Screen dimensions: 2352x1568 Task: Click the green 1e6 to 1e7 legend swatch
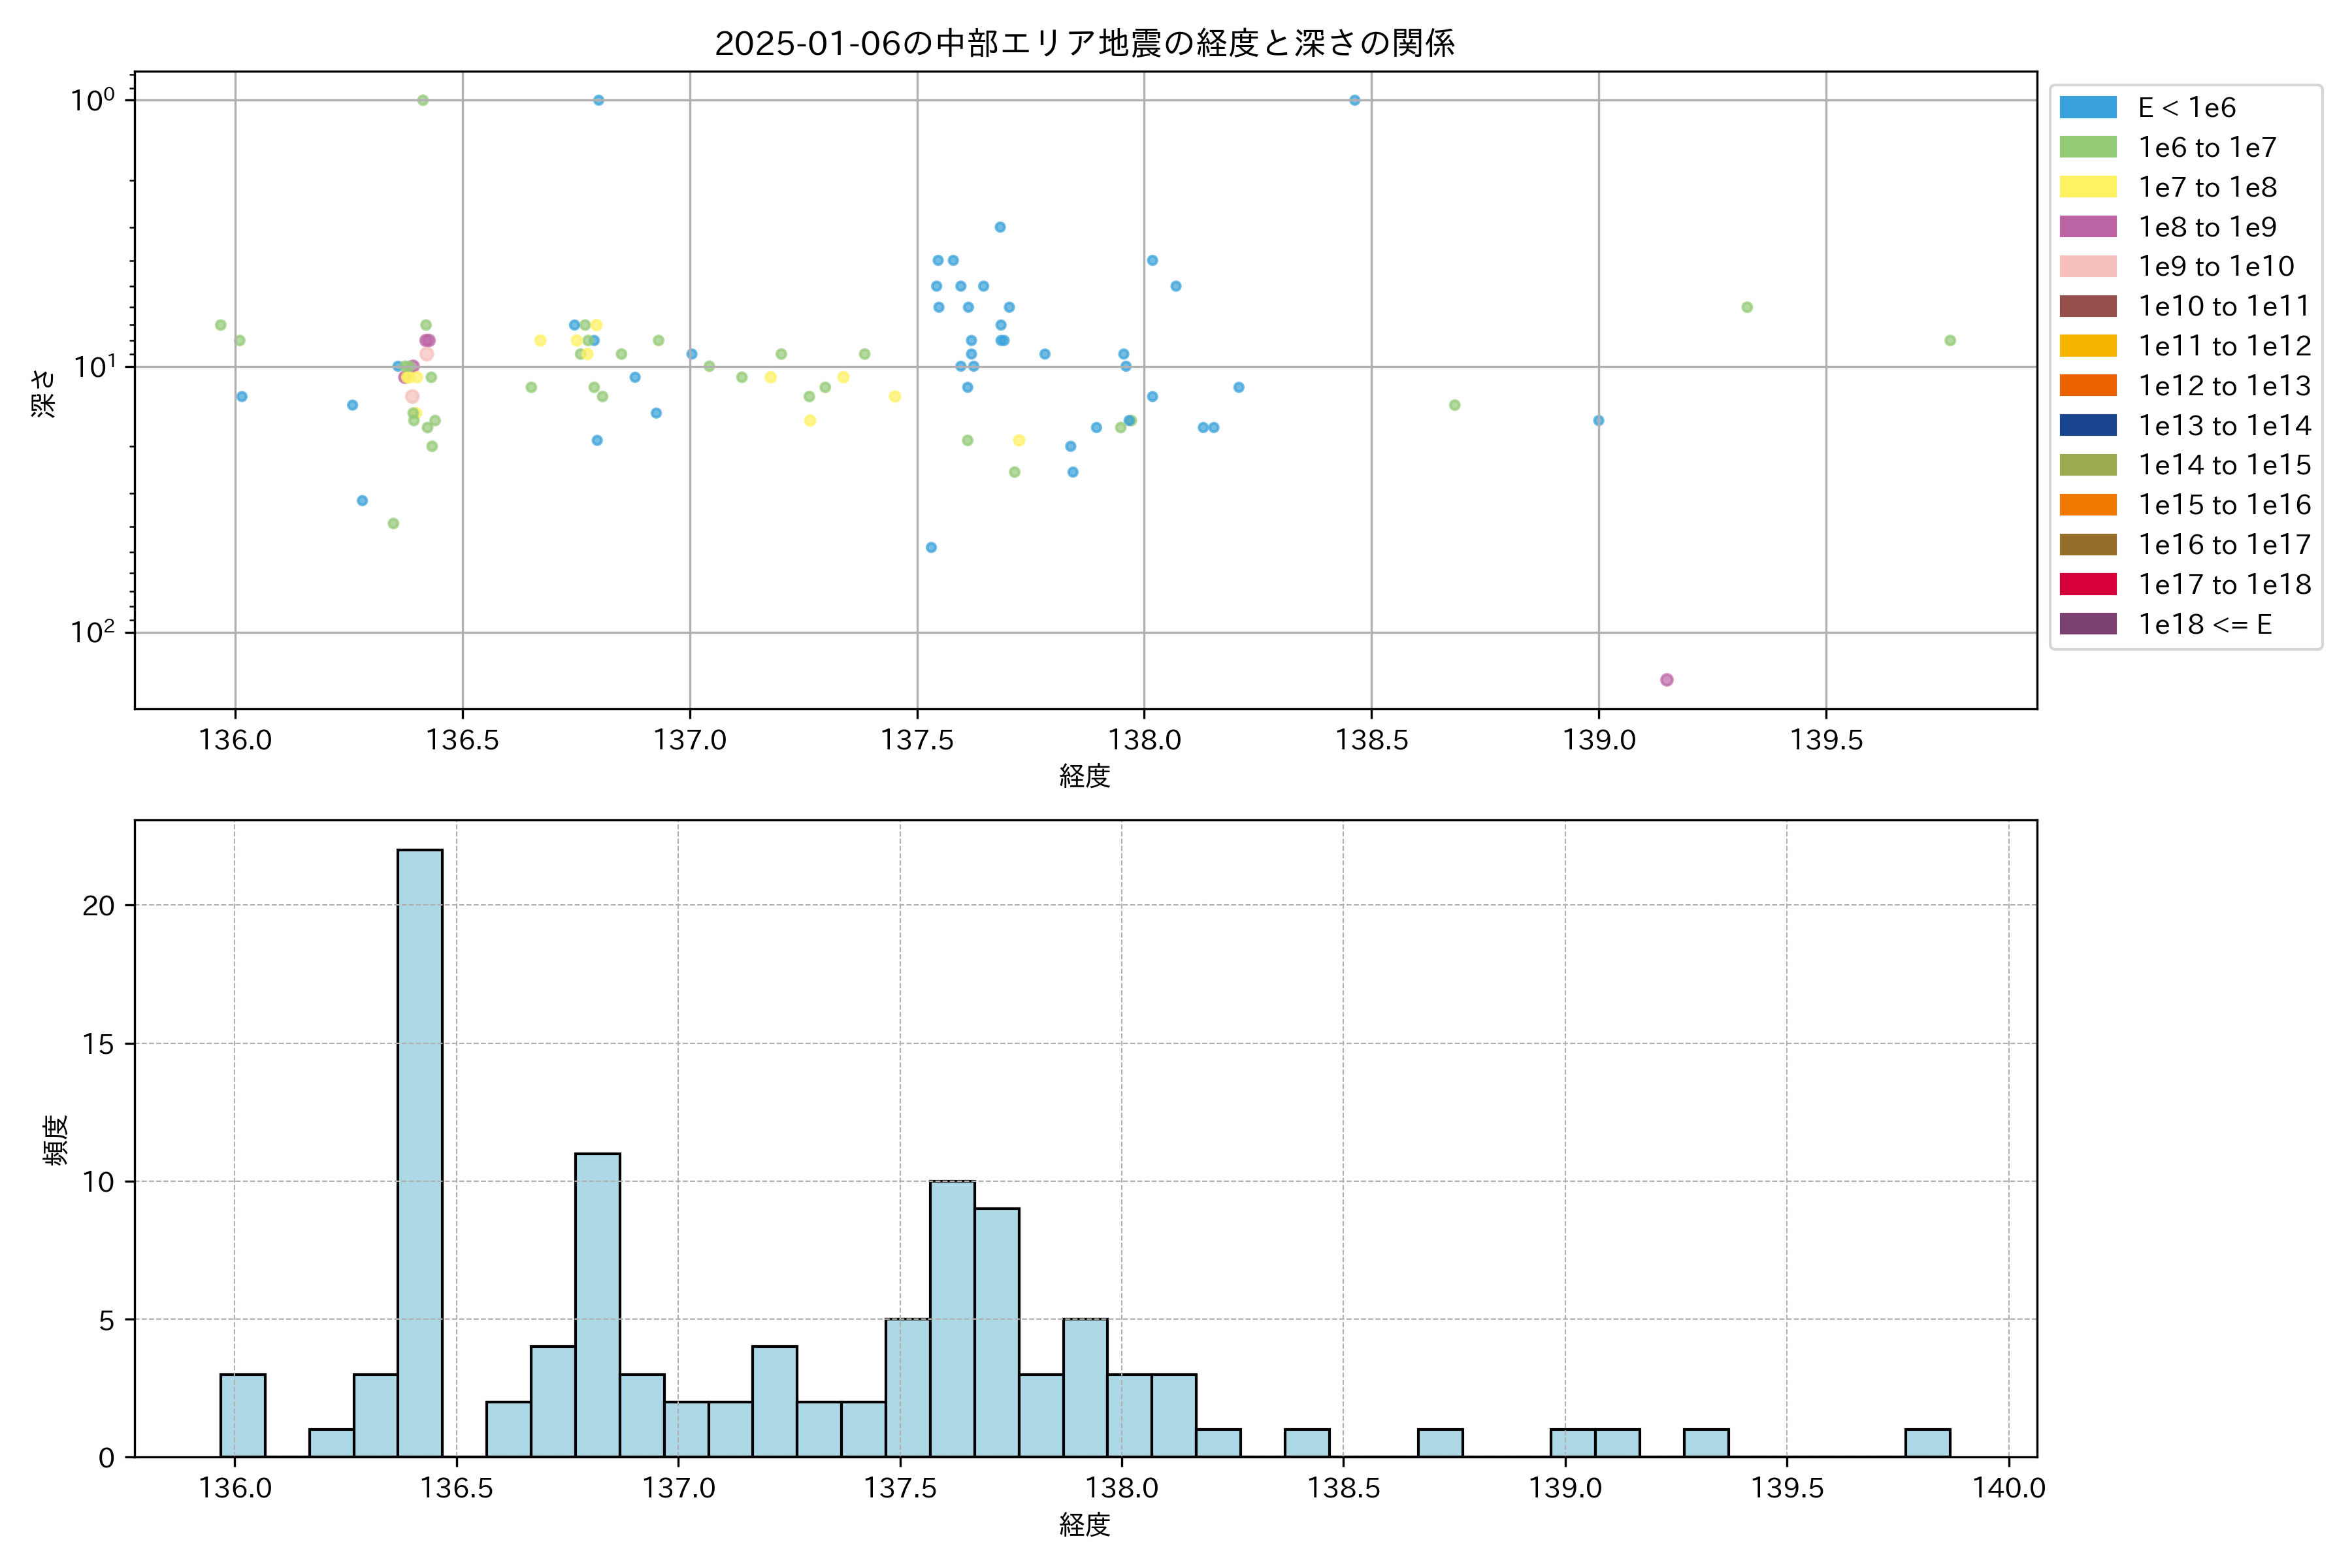(2087, 147)
